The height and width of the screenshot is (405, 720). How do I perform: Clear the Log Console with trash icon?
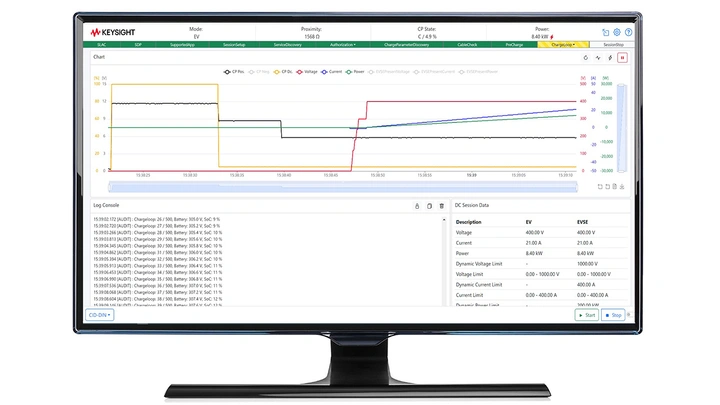pos(442,205)
